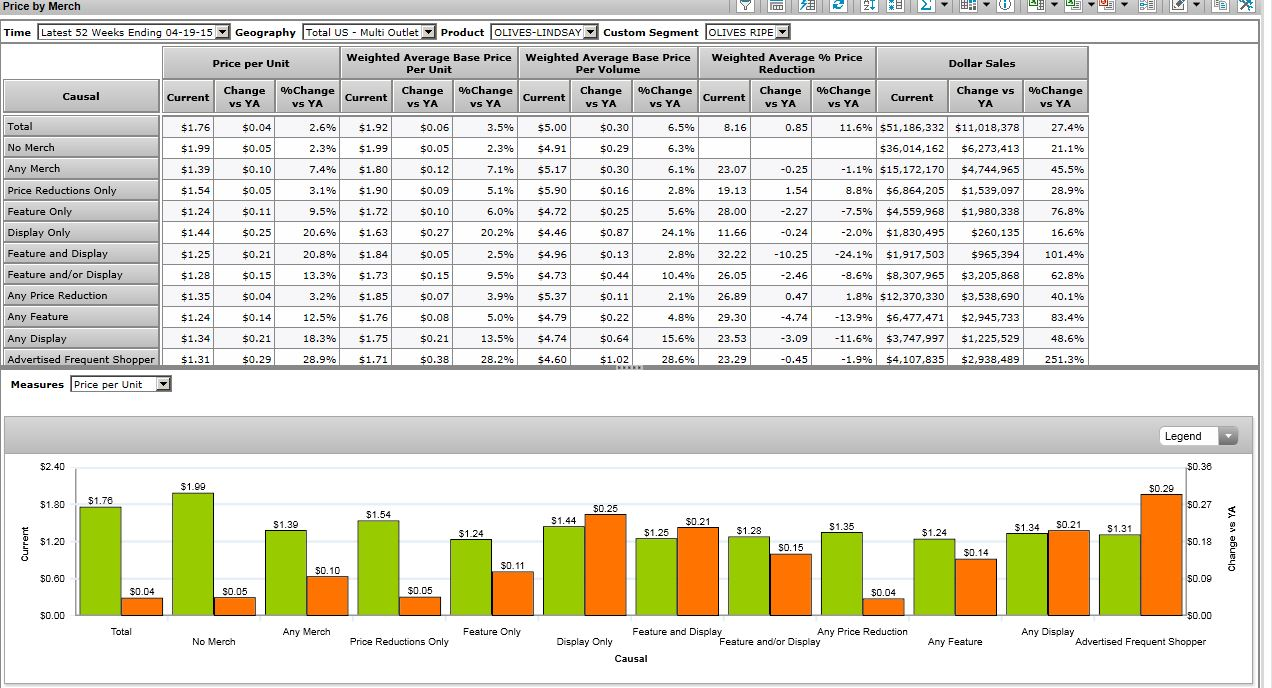Click the sigma totals icon
The width and height of the screenshot is (1272, 688).
pos(925,6)
